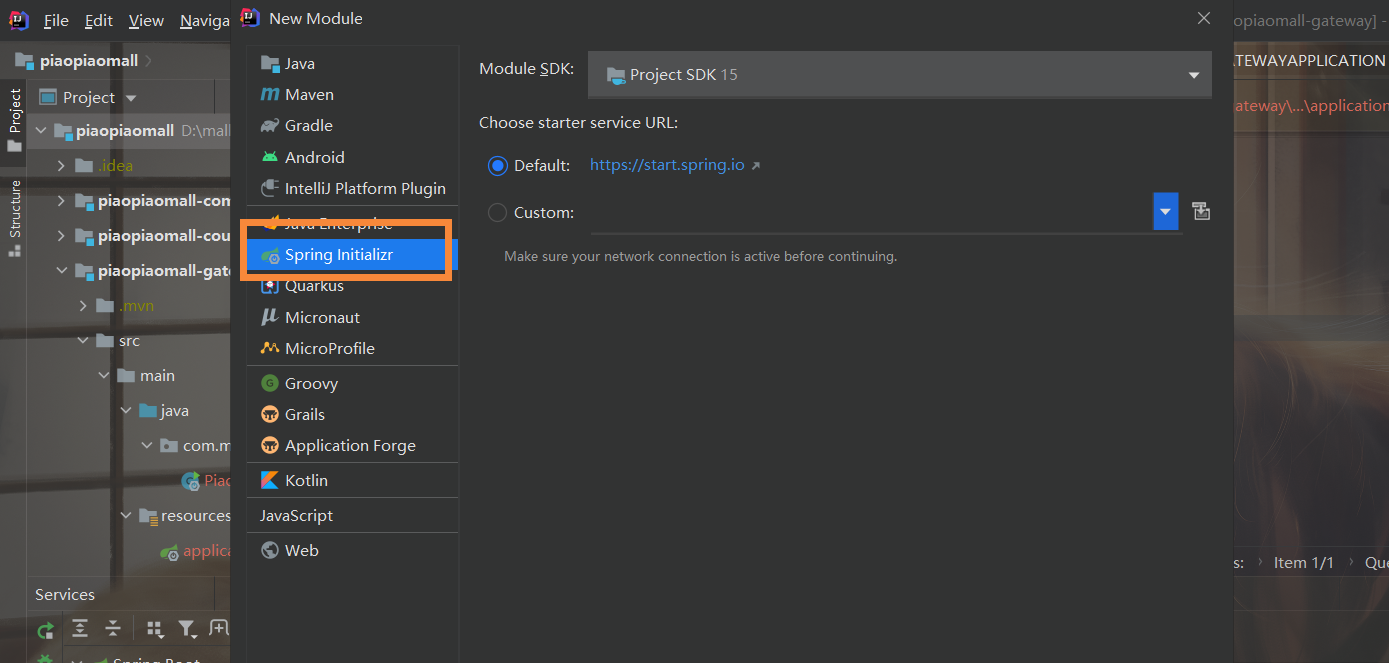Choose the Gradle module type
Viewport: 1389px width, 663px height.
click(308, 125)
